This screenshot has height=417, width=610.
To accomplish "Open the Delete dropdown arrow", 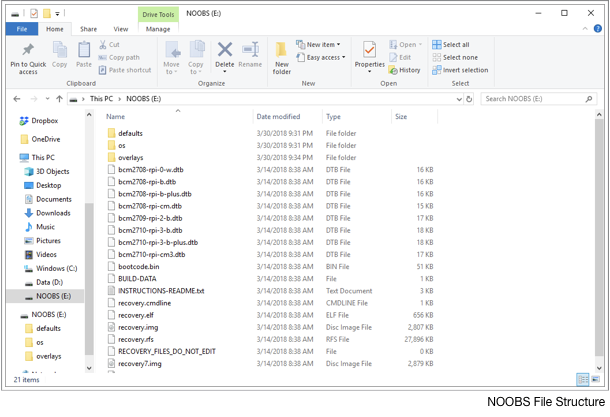I will pyautogui.click(x=224, y=72).
